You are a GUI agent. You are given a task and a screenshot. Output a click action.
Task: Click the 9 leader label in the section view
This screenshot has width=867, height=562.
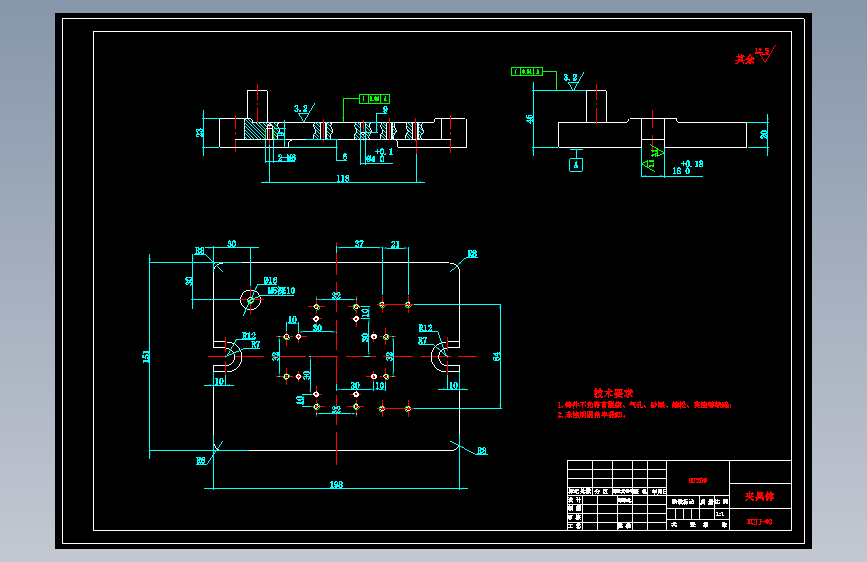pyautogui.click(x=385, y=110)
